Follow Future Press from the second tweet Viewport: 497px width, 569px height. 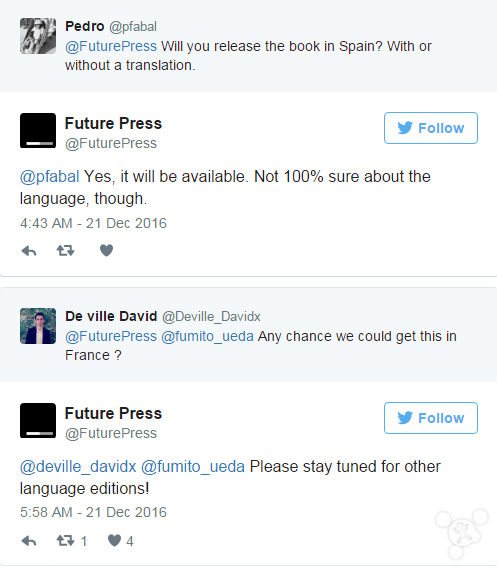431,418
